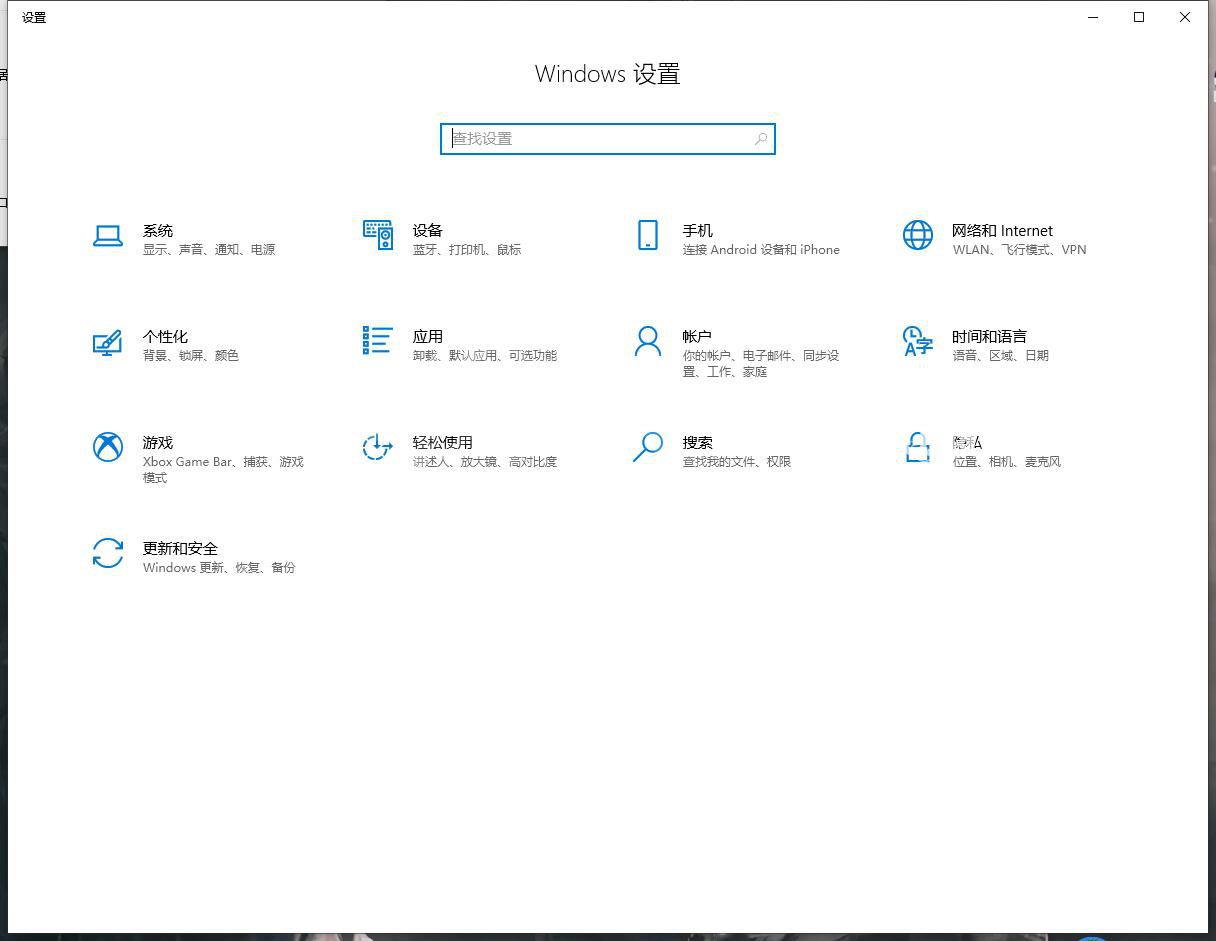Click text WLAN、飞行模式、VPN
1216x941 pixels.
[x=1020, y=250]
